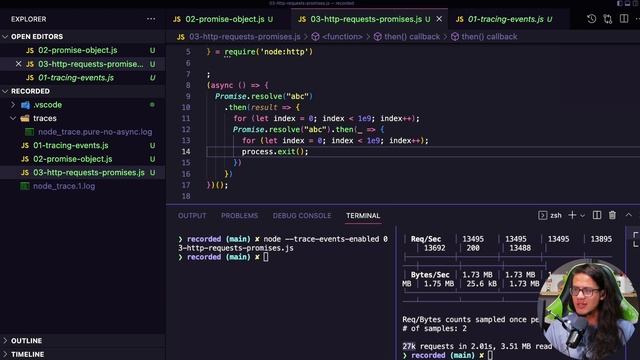
Task: Click the 03-http-requests-promises.js breadcrumb
Action: [x=244, y=37]
